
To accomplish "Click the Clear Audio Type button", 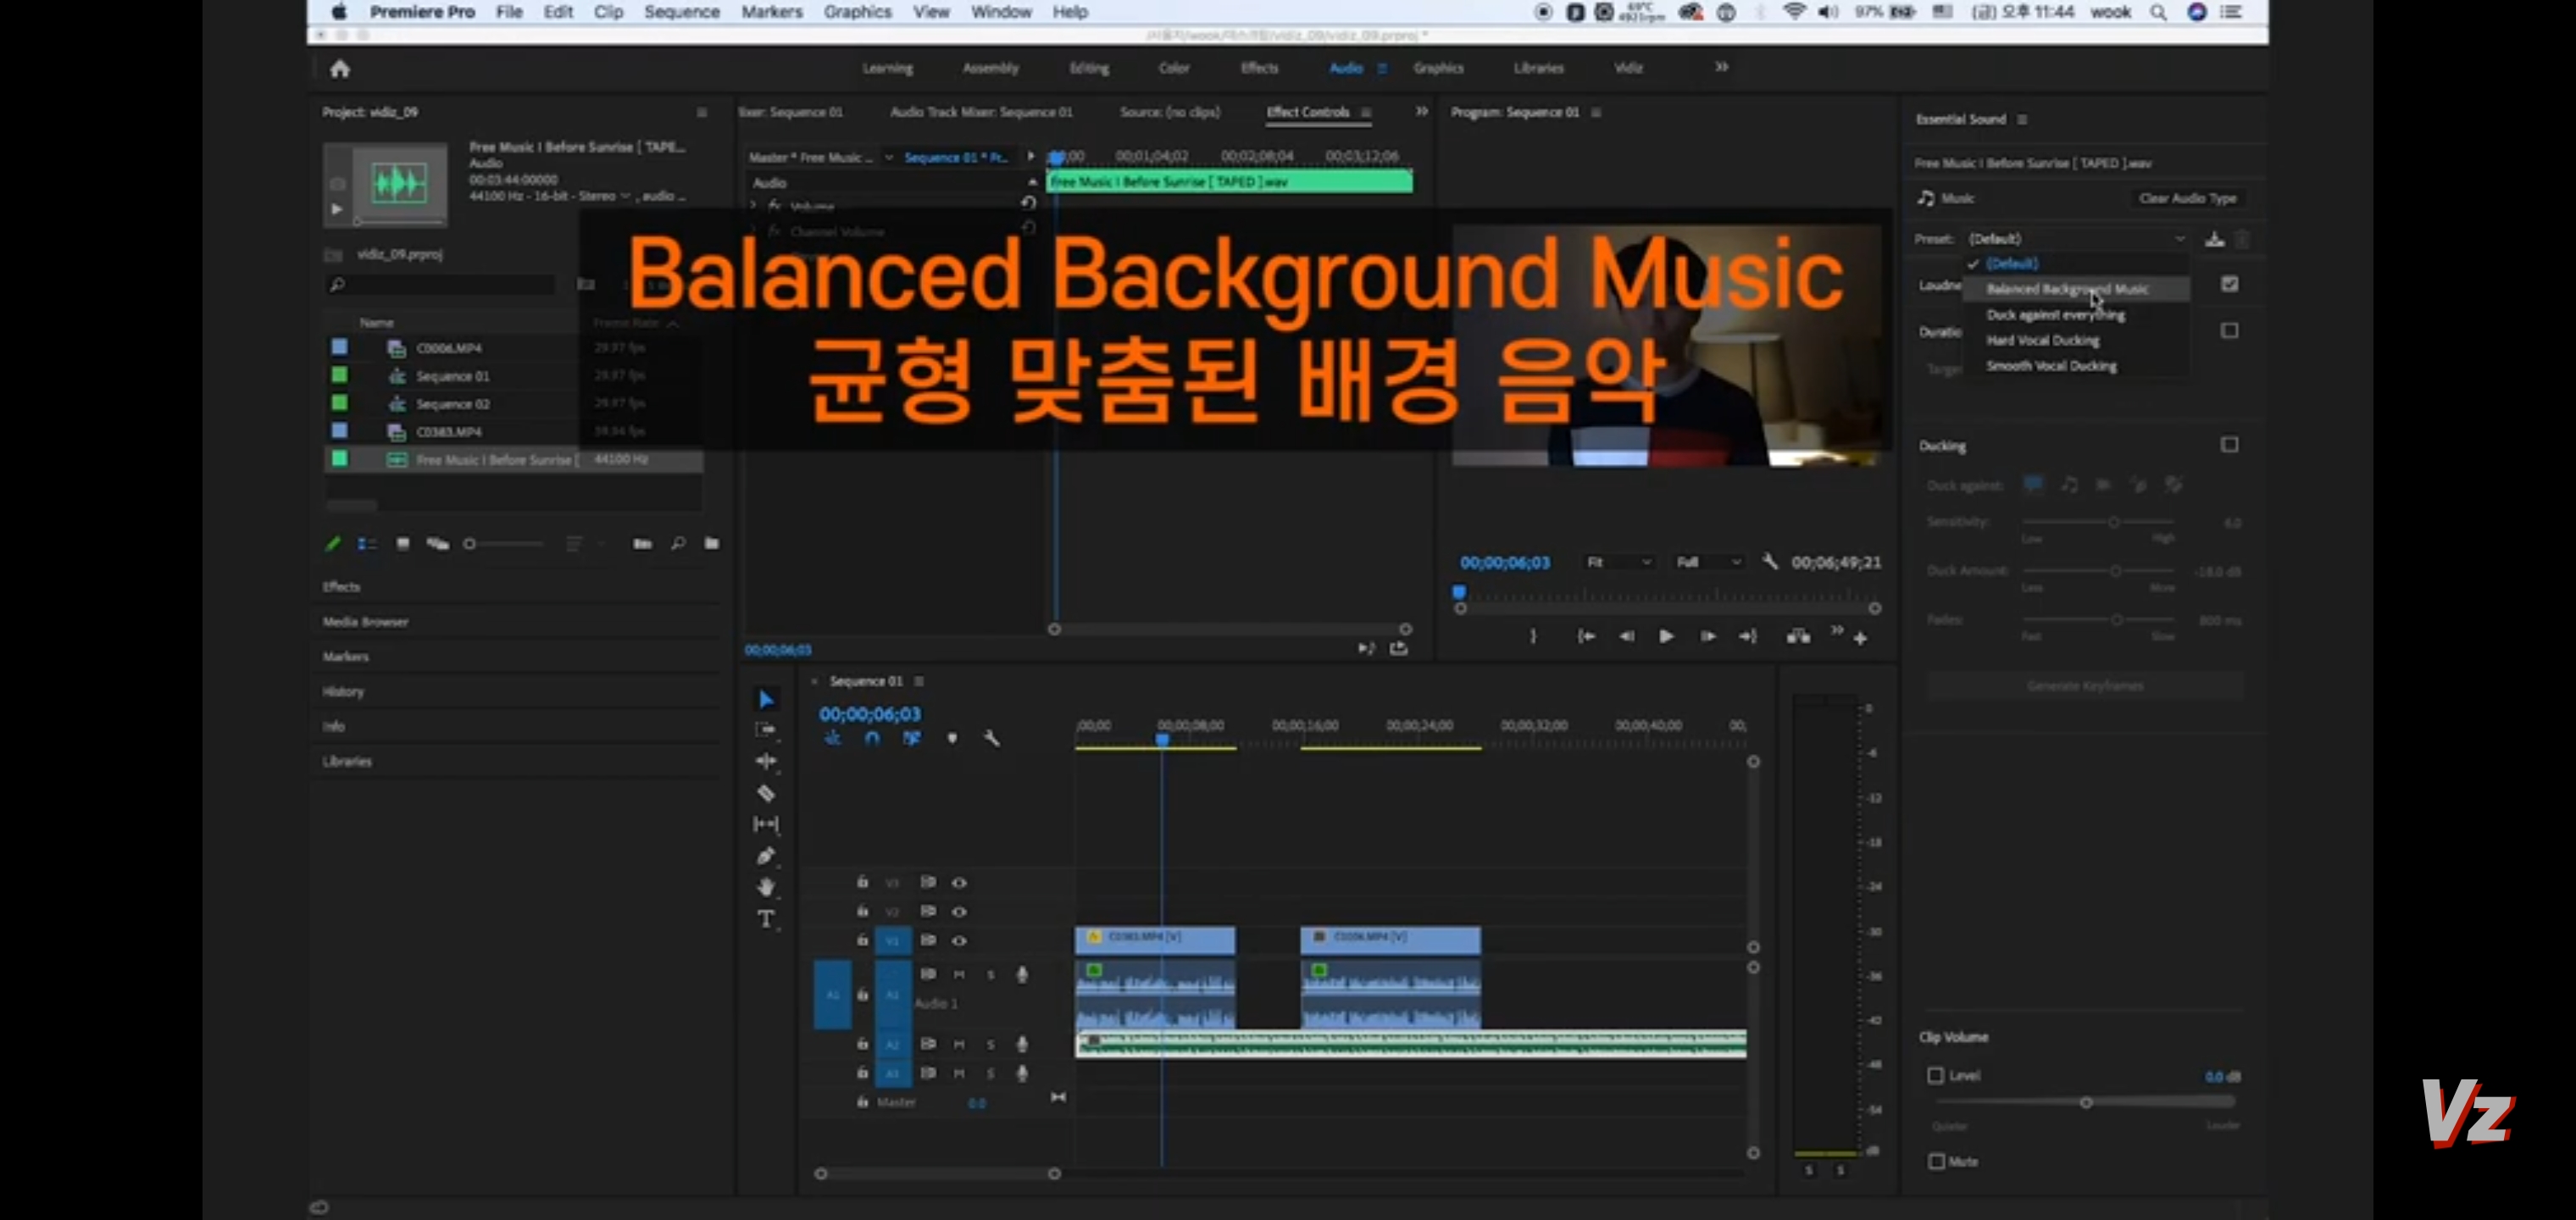I will pyautogui.click(x=2186, y=198).
